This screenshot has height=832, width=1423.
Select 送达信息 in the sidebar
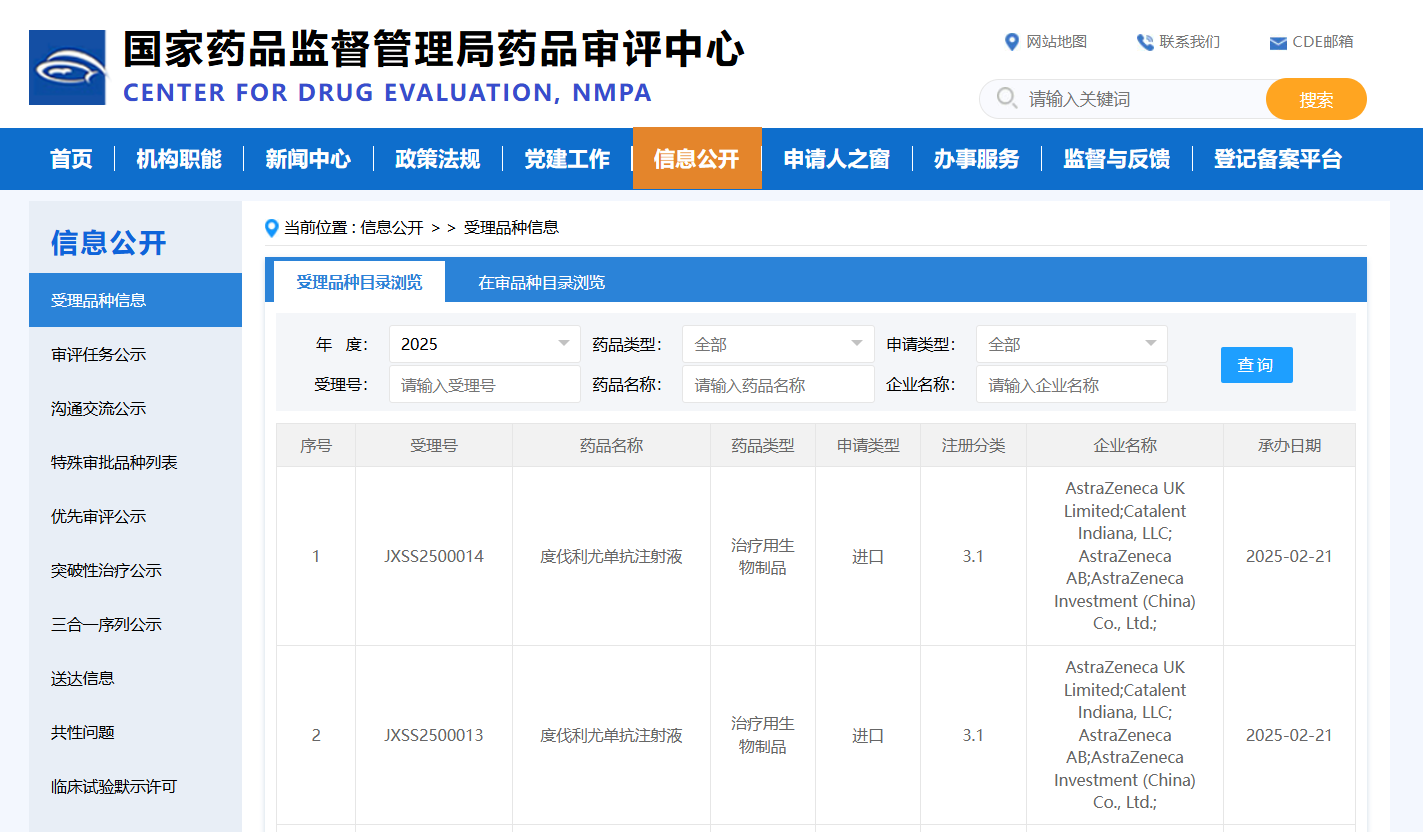coord(135,678)
